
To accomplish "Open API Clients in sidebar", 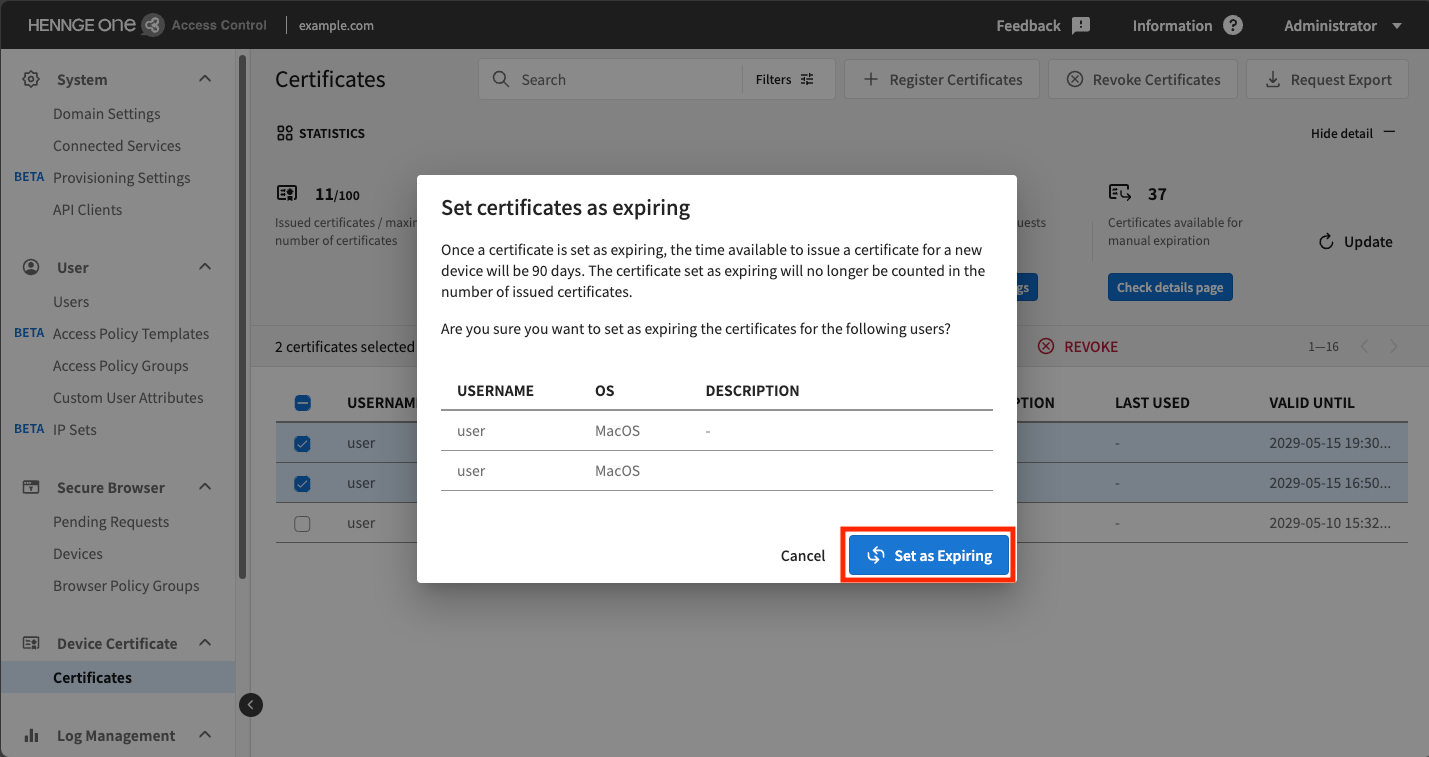I will (88, 210).
